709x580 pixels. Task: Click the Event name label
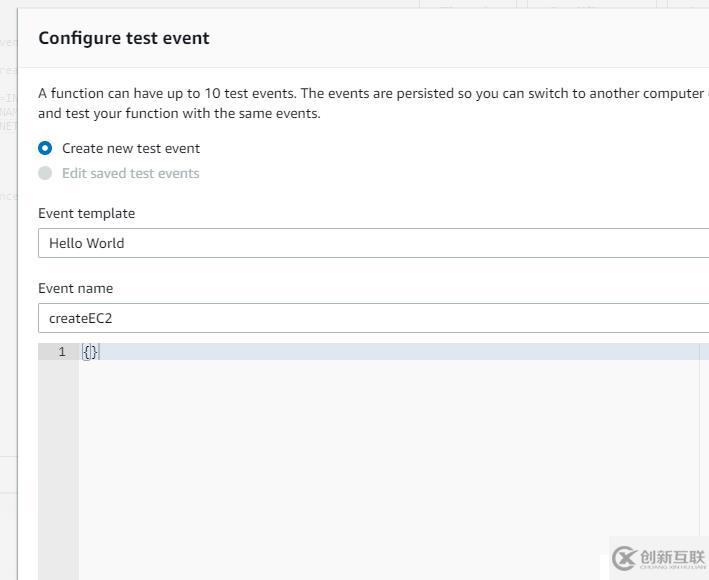click(75, 288)
